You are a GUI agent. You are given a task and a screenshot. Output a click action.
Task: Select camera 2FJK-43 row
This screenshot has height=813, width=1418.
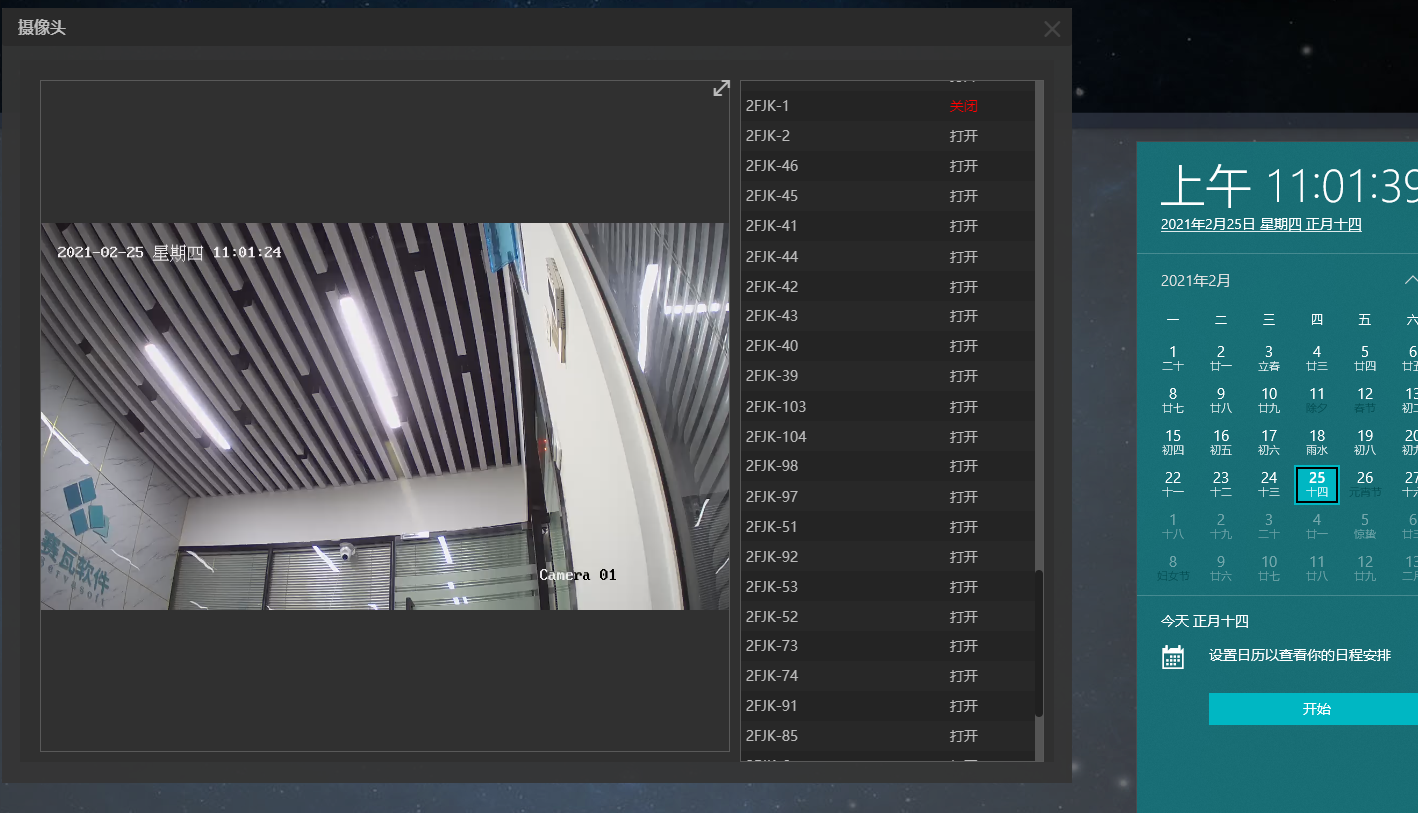[x=887, y=316]
